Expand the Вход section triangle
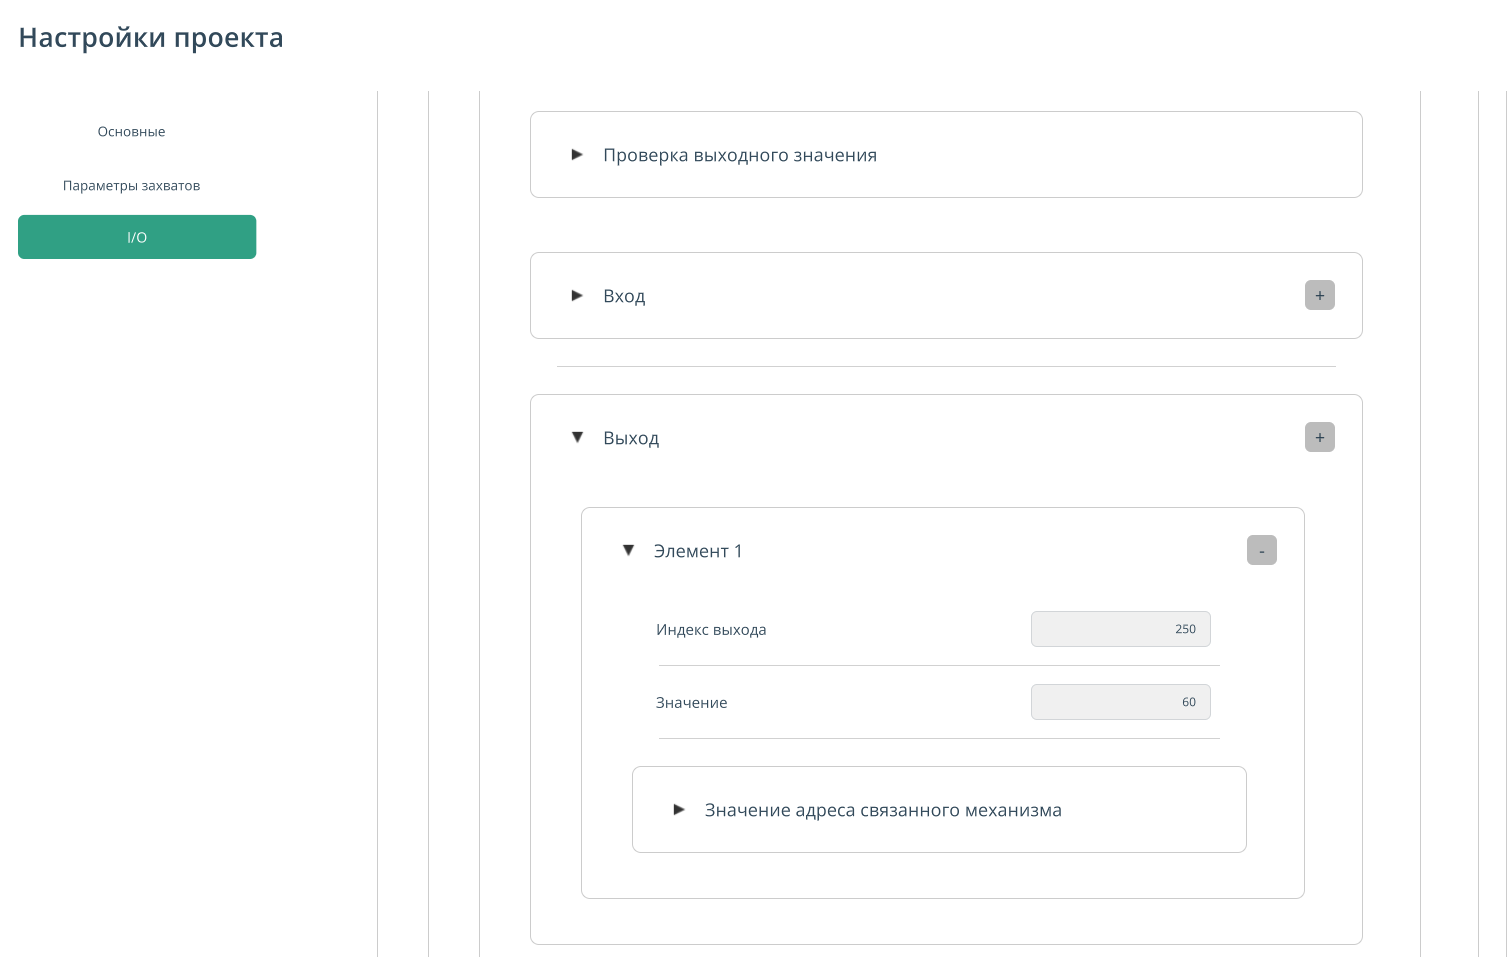Image resolution: width=1507 pixels, height=962 pixels. coord(577,296)
